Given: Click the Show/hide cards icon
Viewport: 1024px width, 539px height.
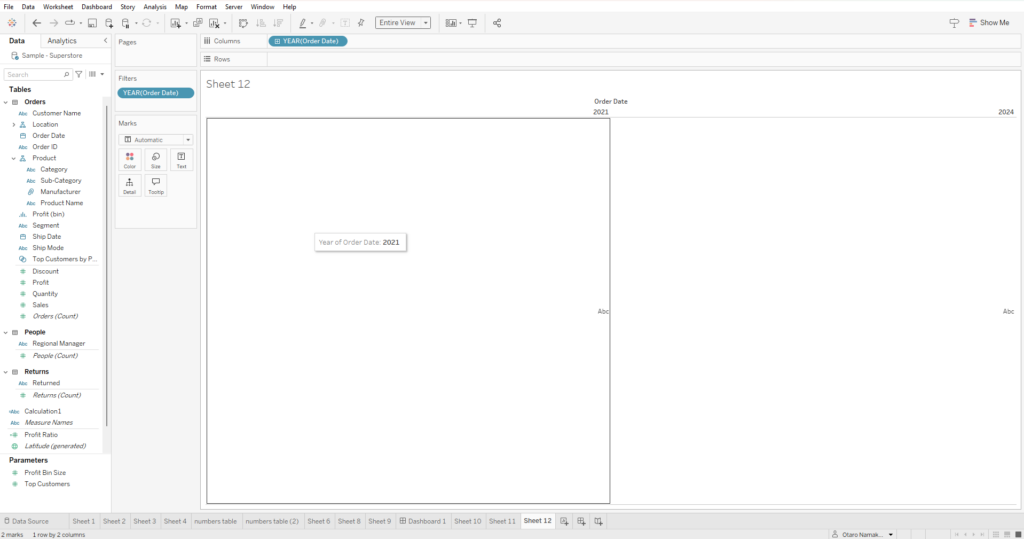Looking at the screenshot, I should click(x=451, y=23).
